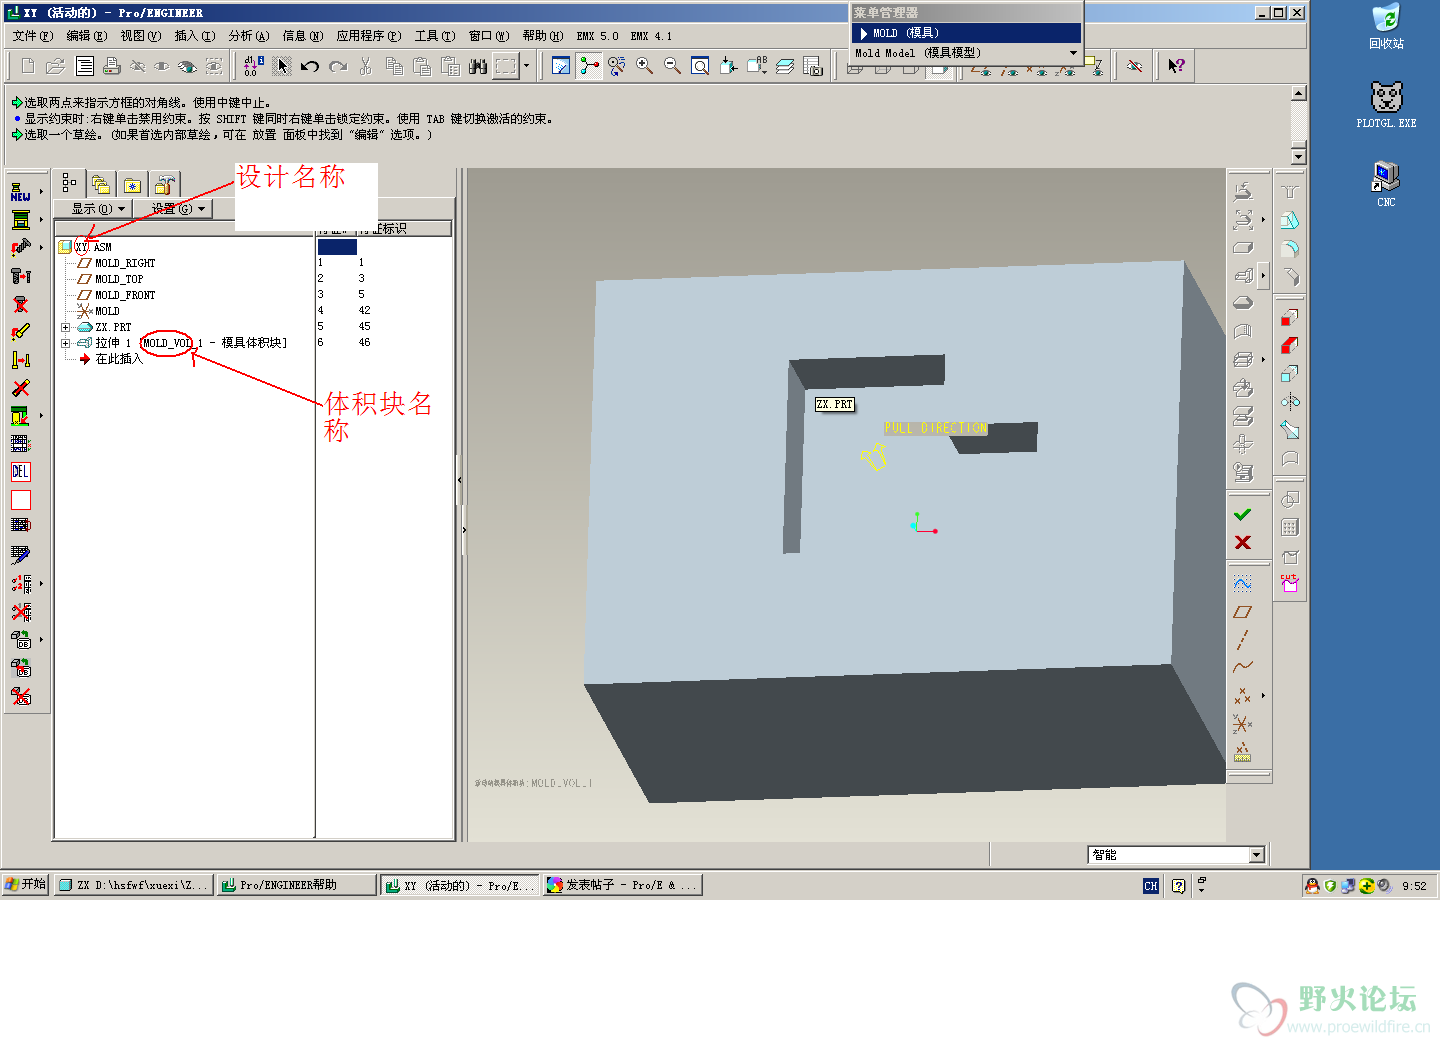Click the Copy icon in toolbar

point(394,66)
